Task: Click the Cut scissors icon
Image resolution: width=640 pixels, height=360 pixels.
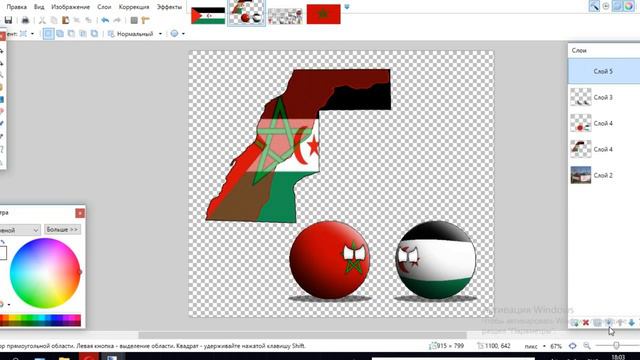Action: pos(42,20)
